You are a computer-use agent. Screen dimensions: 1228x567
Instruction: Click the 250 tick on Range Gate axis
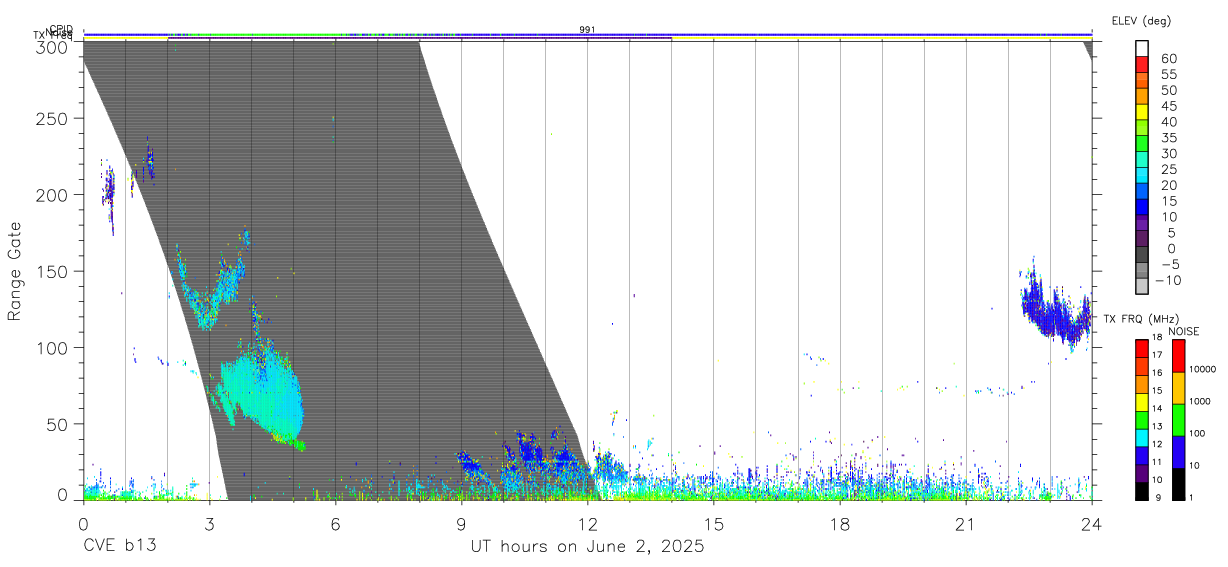tap(53, 118)
